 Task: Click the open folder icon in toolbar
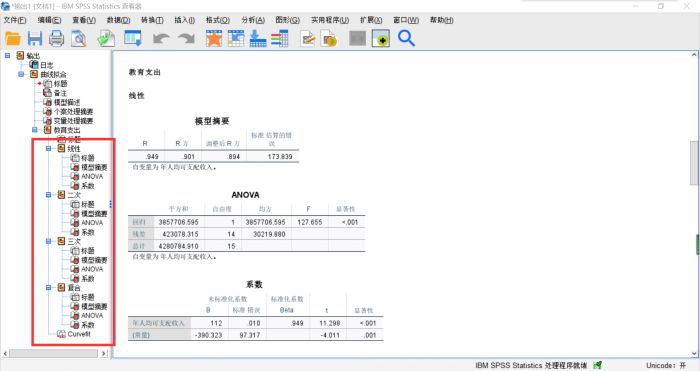tap(13, 39)
